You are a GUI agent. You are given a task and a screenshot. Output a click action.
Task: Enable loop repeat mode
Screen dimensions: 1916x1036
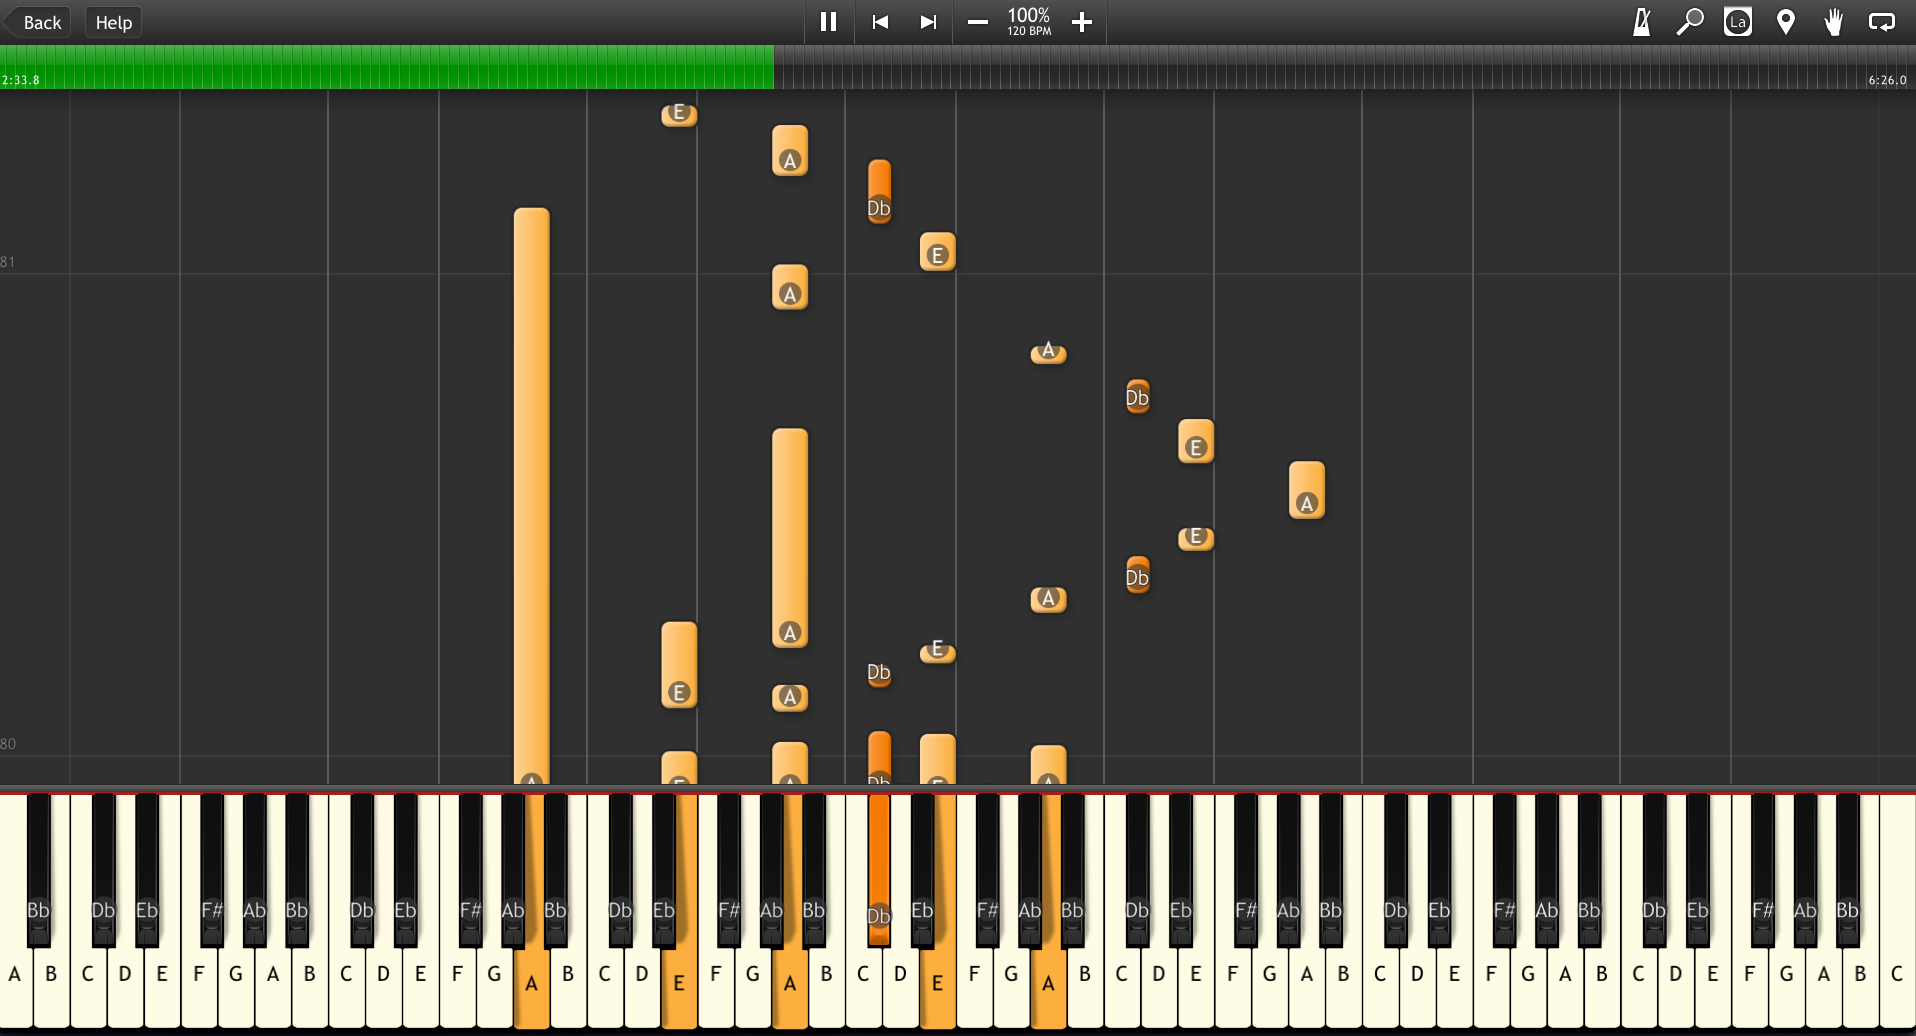pos(1883,21)
